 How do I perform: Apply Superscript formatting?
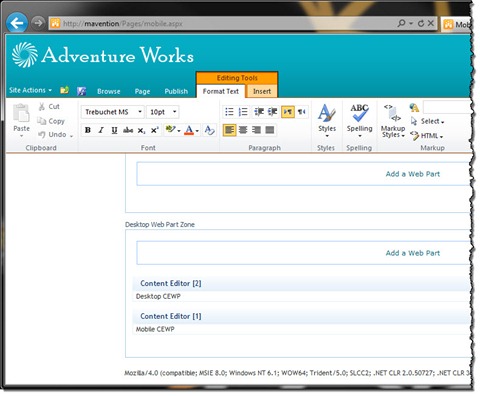[x=154, y=130]
